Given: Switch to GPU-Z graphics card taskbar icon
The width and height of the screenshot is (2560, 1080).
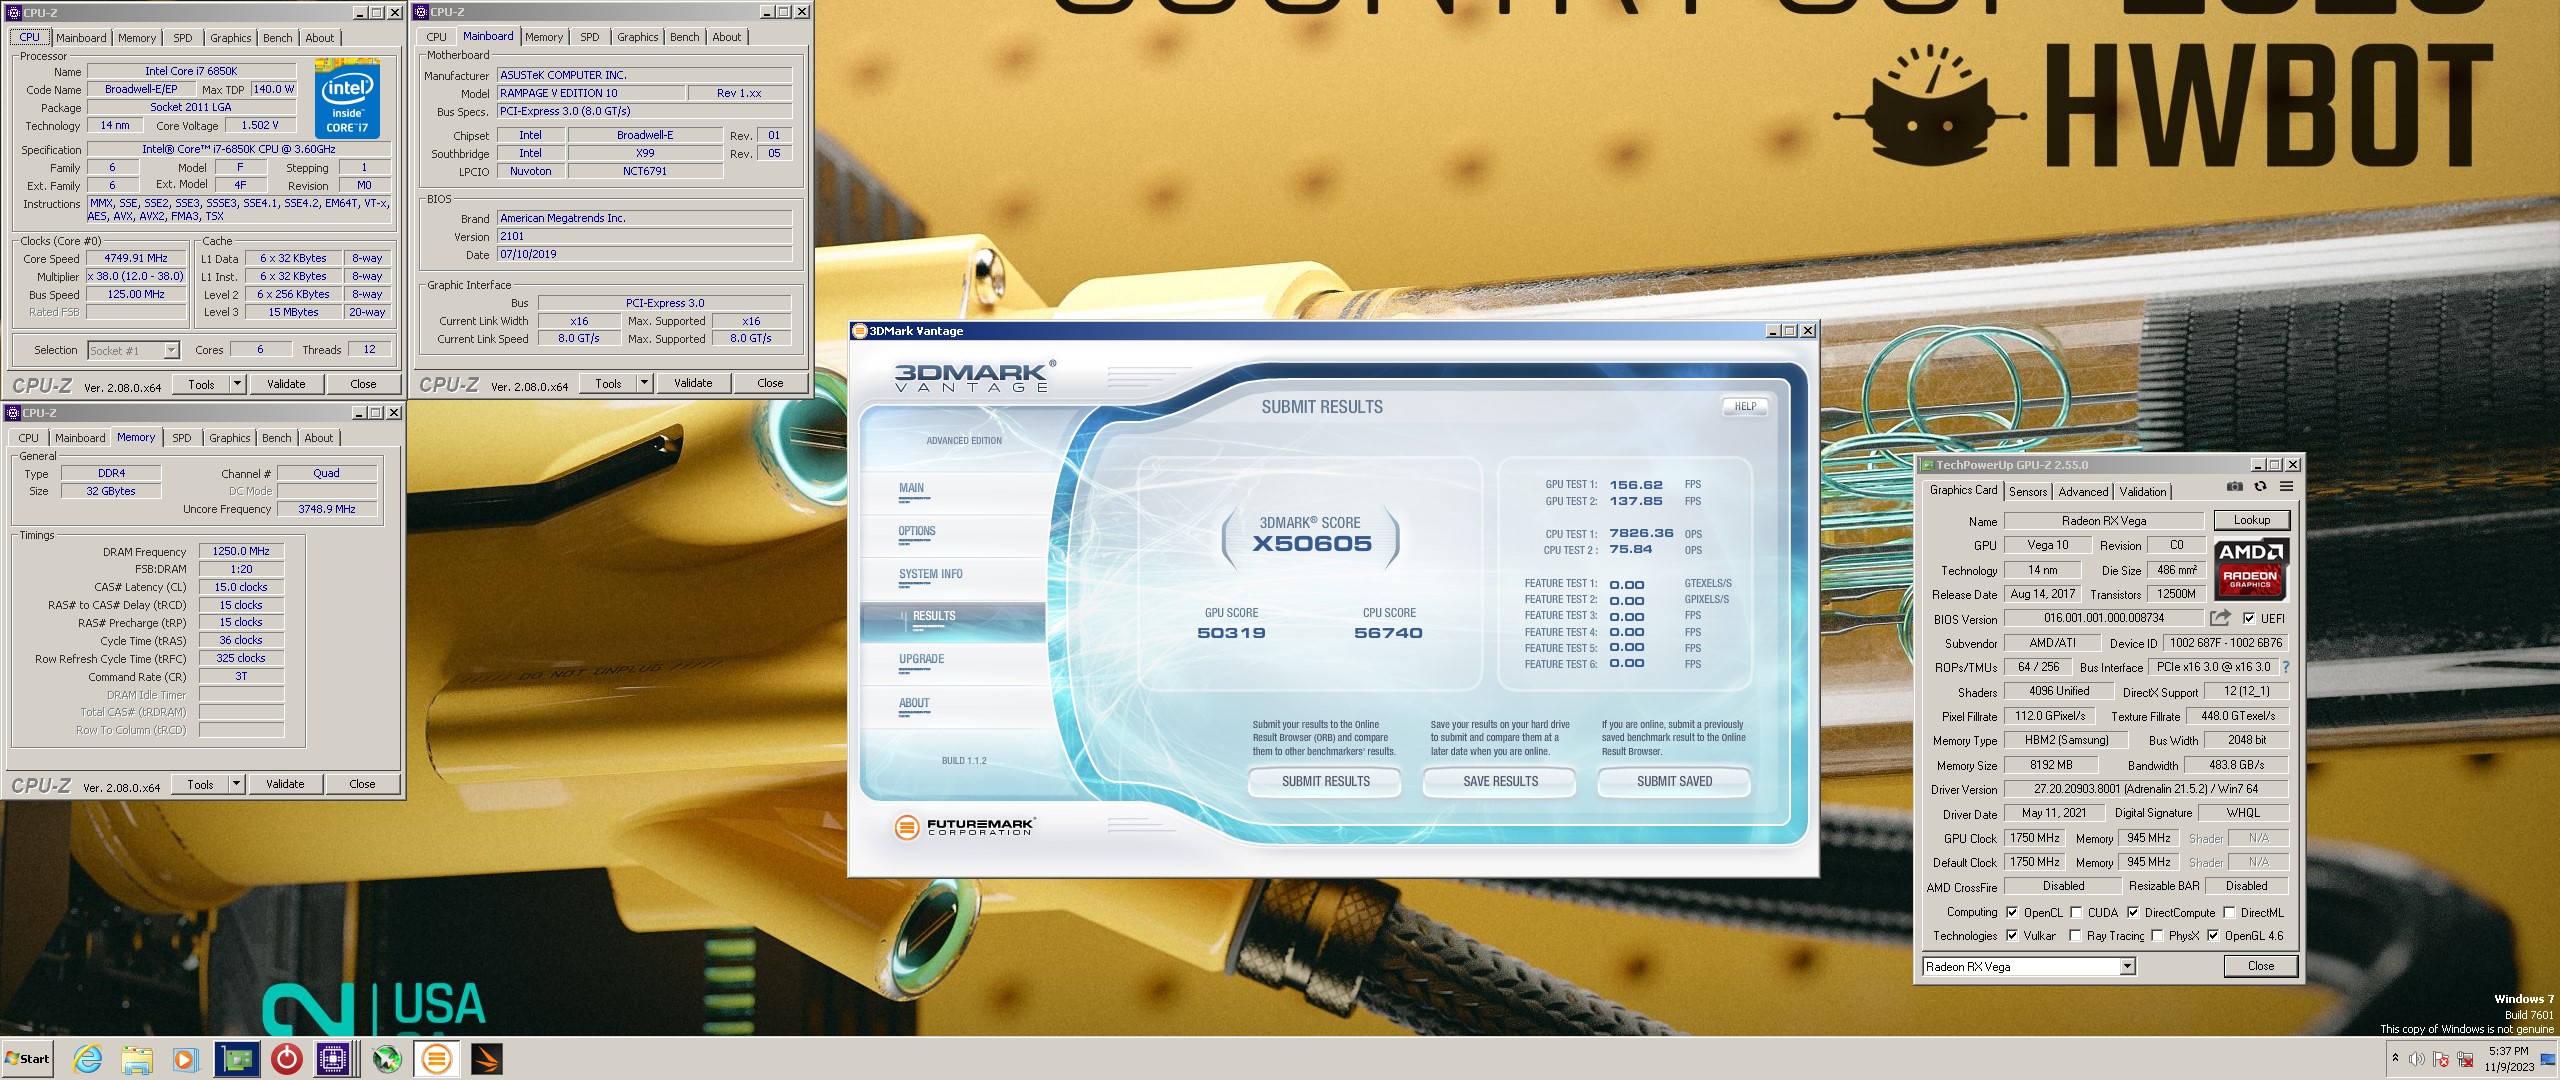Looking at the screenshot, I should click(236, 1059).
